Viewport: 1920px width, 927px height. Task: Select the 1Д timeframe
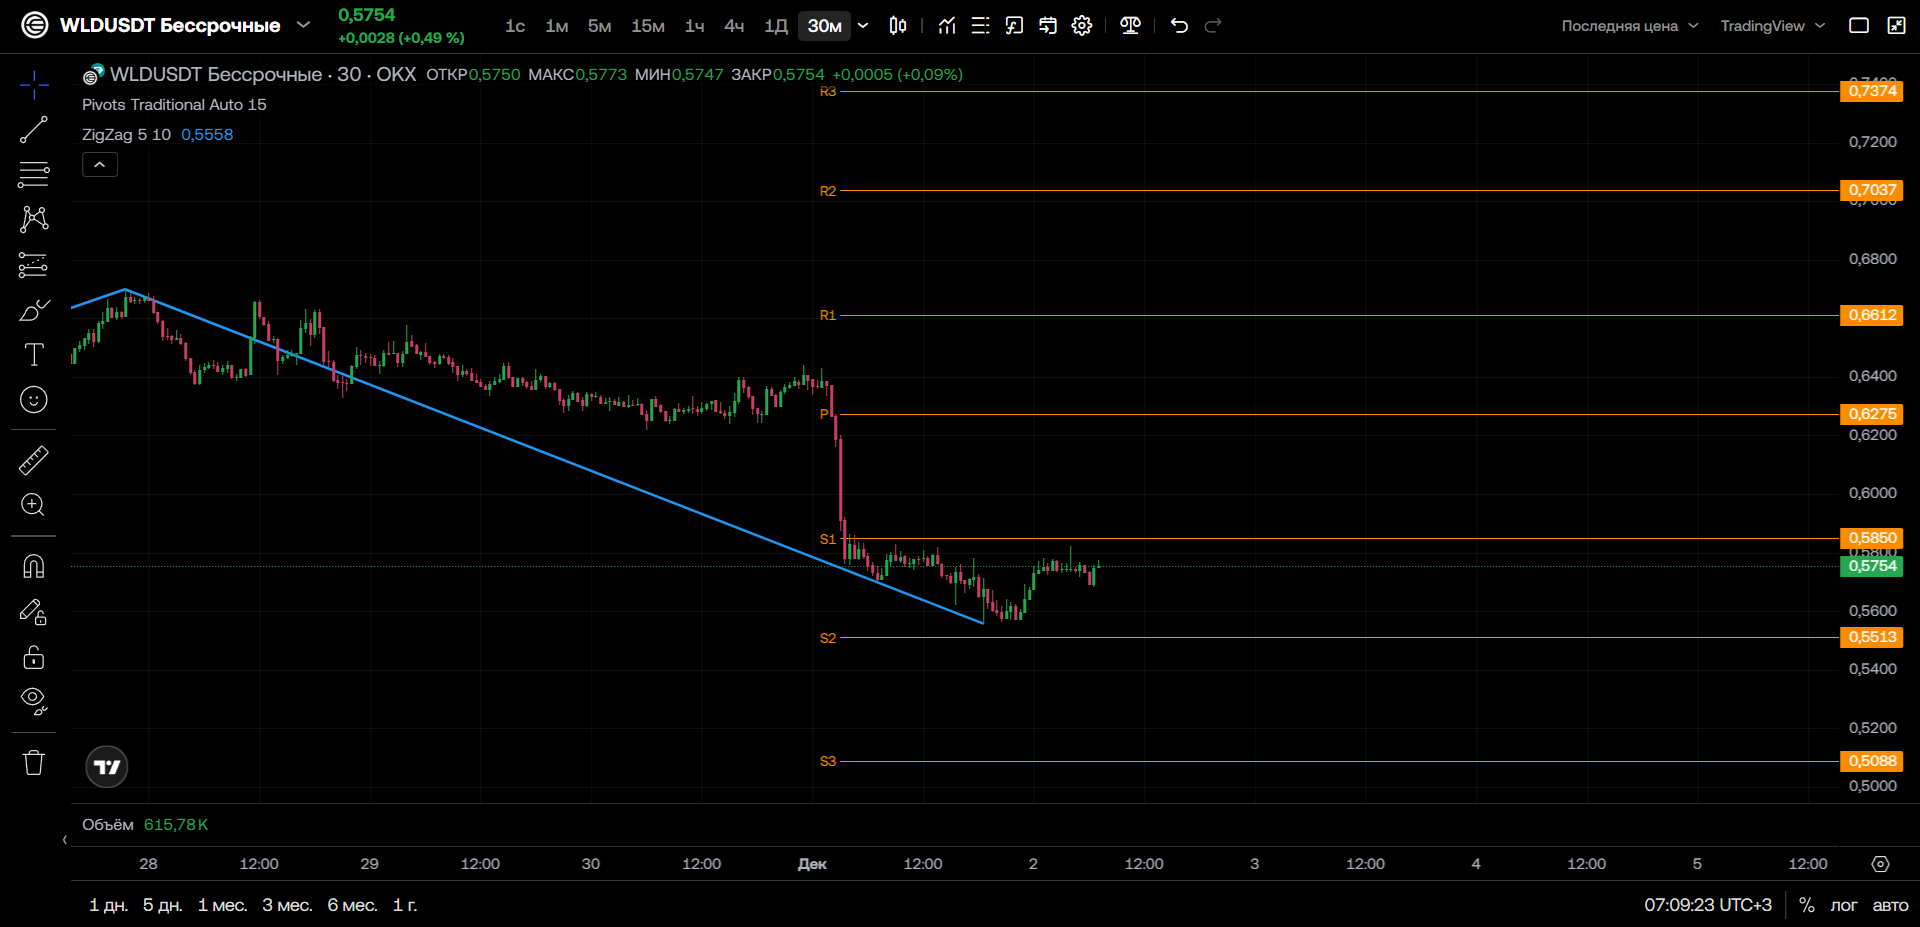click(776, 26)
